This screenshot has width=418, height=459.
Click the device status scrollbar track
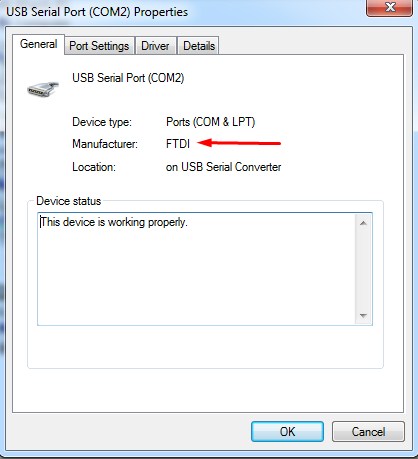[363, 269]
